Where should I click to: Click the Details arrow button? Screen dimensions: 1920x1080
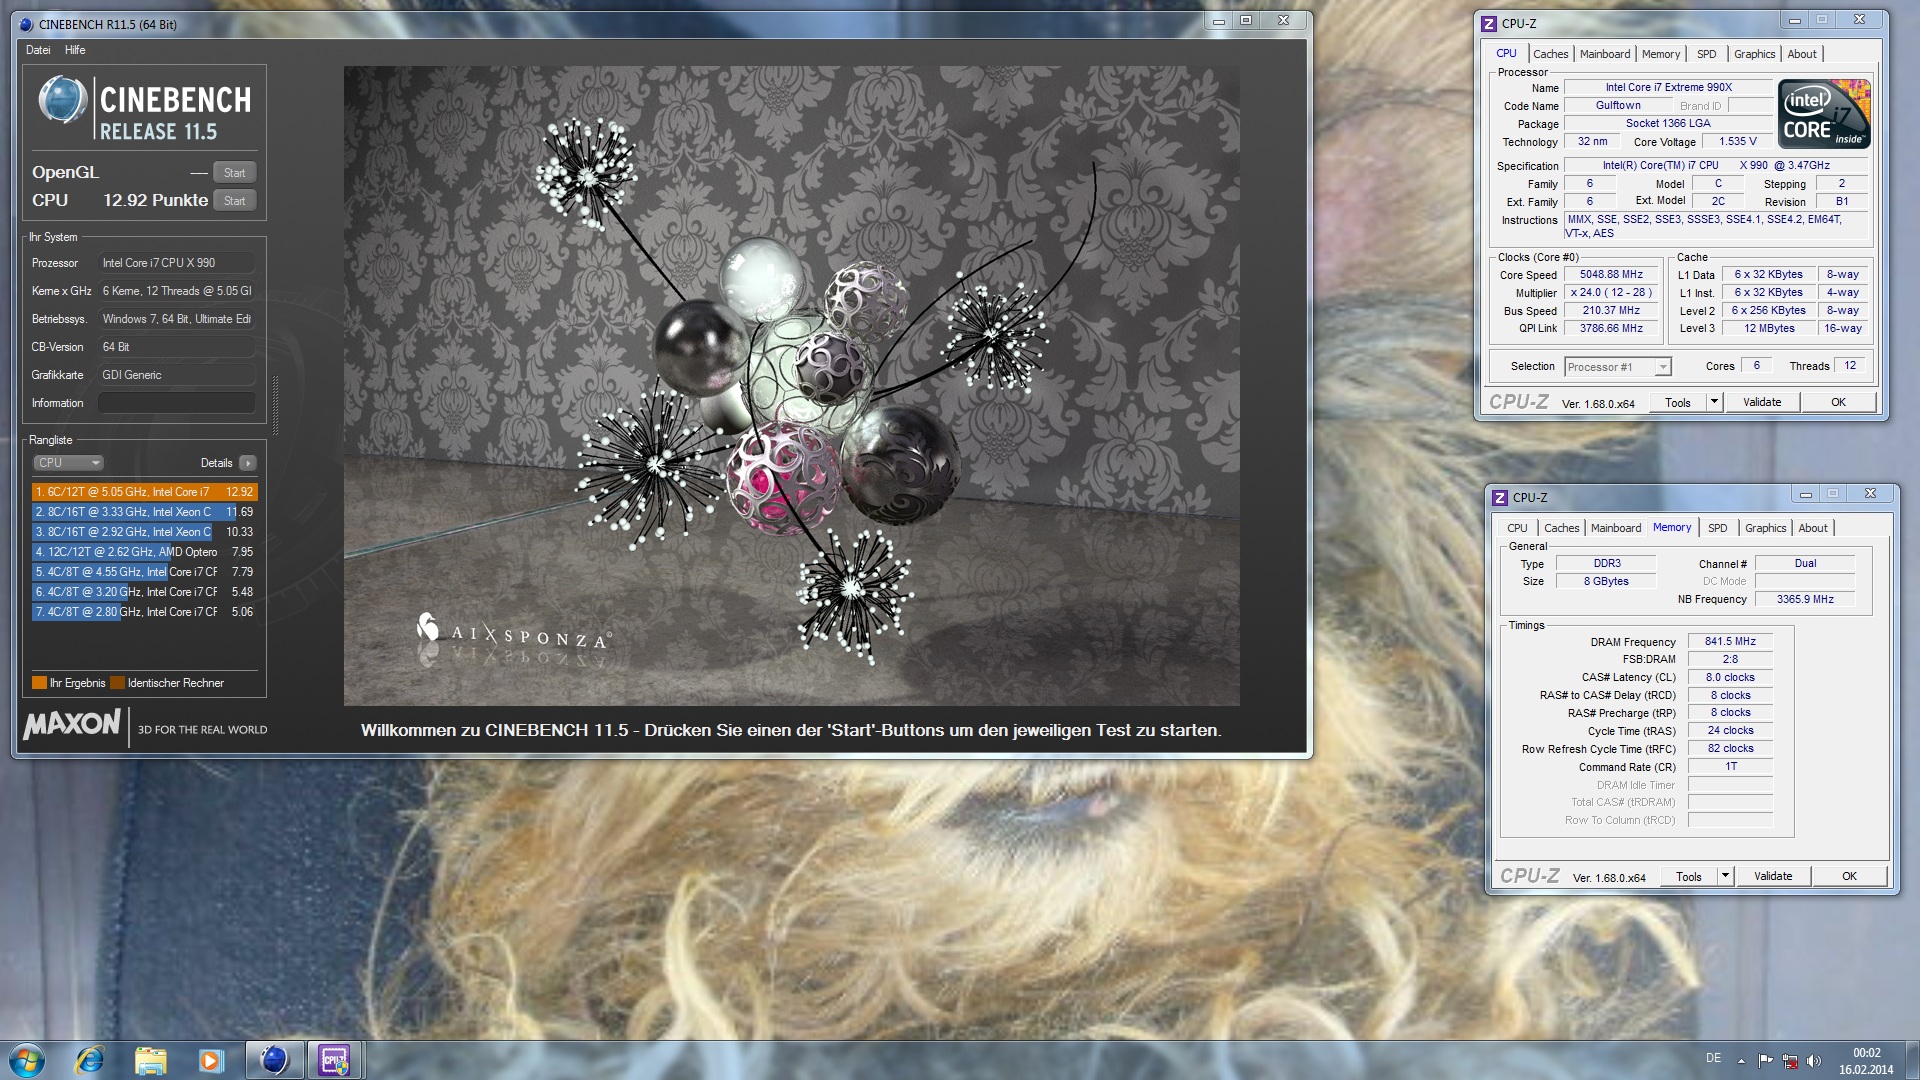click(248, 463)
